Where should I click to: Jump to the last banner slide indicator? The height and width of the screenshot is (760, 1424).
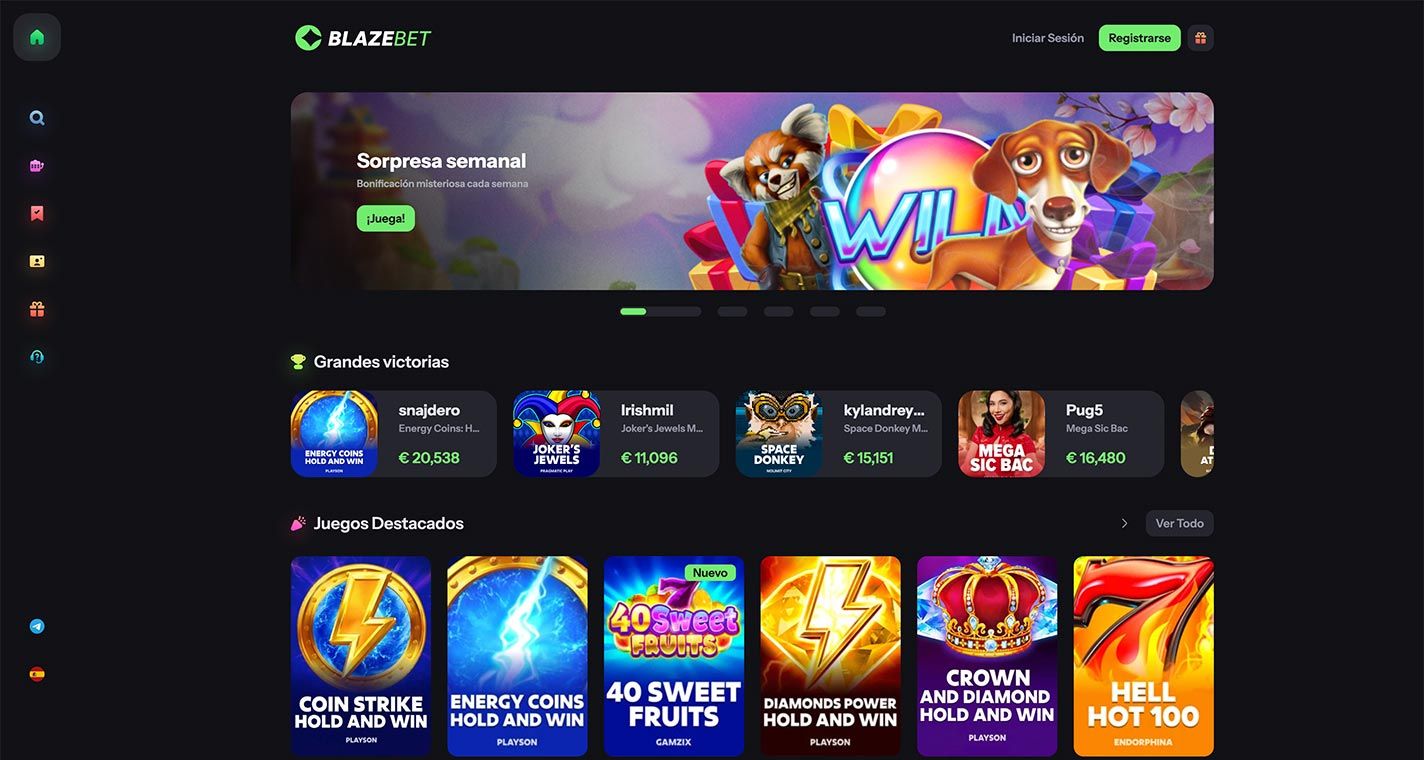click(x=870, y=312)
